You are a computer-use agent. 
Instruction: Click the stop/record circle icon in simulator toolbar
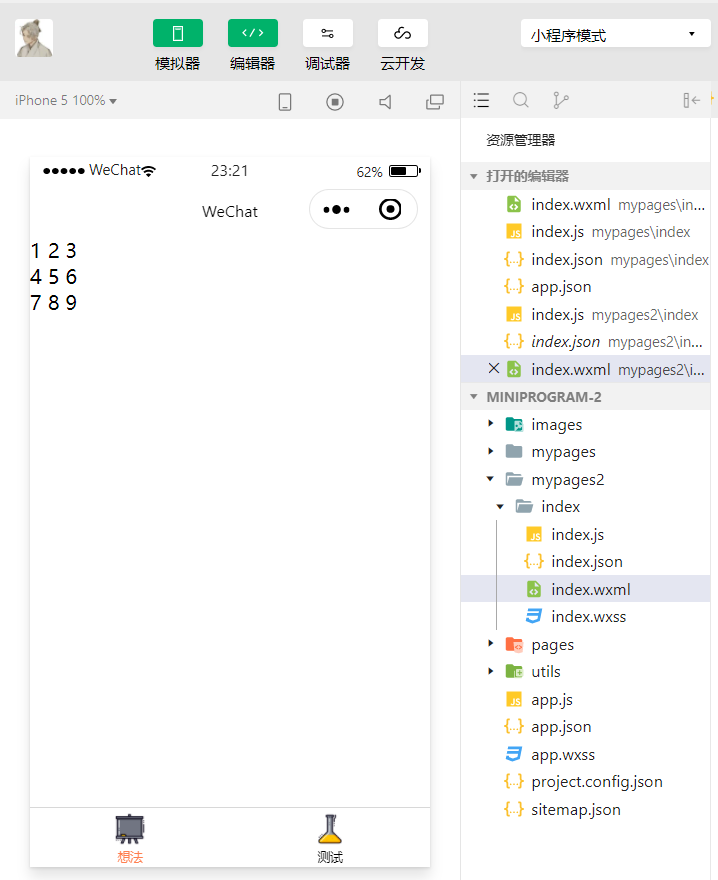click(335, 102)
